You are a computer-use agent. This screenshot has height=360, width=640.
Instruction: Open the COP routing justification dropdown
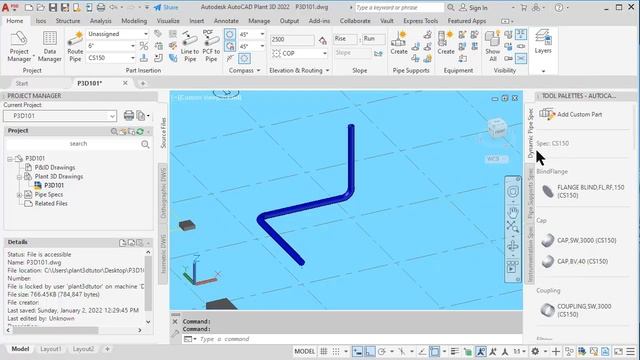tap(325, 53)
